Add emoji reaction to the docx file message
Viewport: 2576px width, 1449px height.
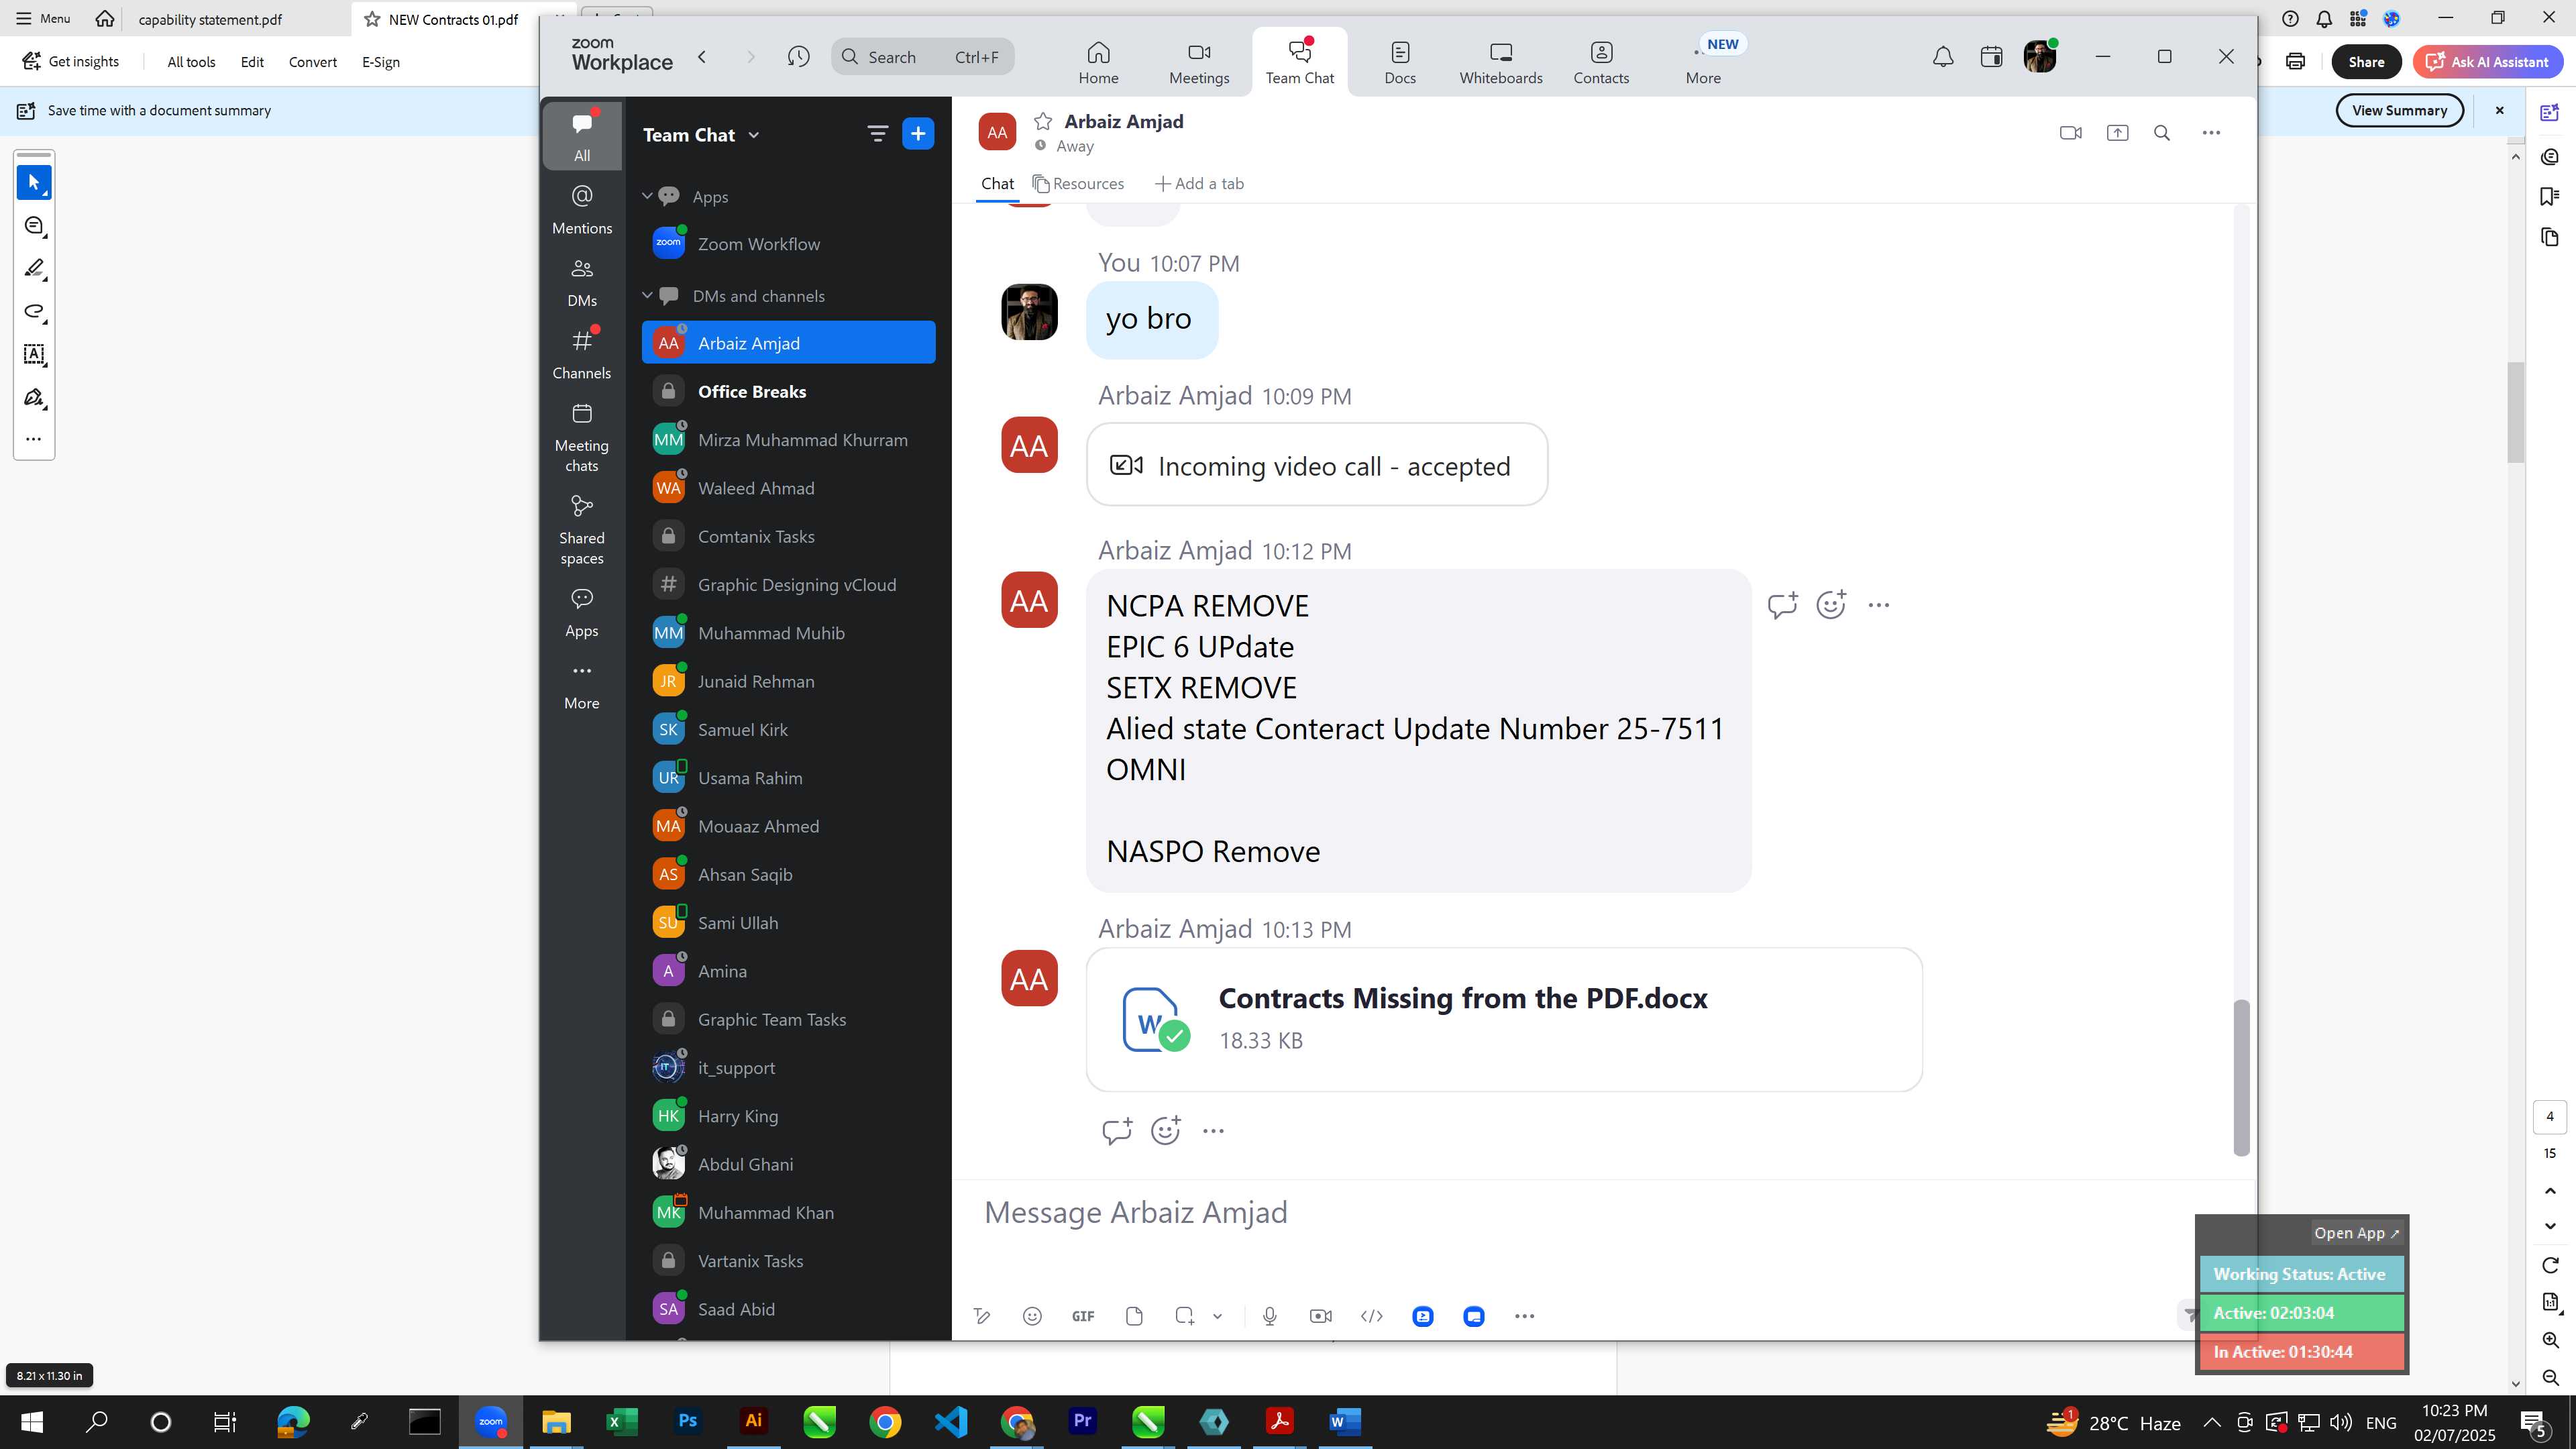1165,1131
